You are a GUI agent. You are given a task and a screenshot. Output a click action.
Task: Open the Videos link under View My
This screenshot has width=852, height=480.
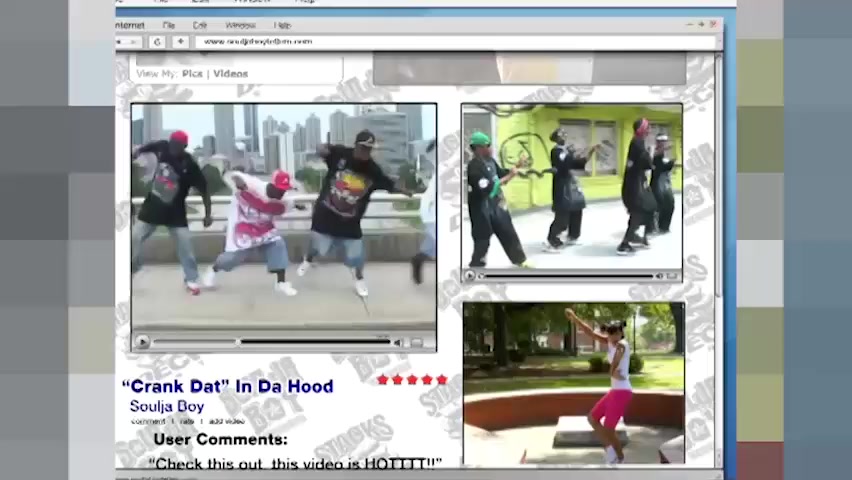point(230,74)
